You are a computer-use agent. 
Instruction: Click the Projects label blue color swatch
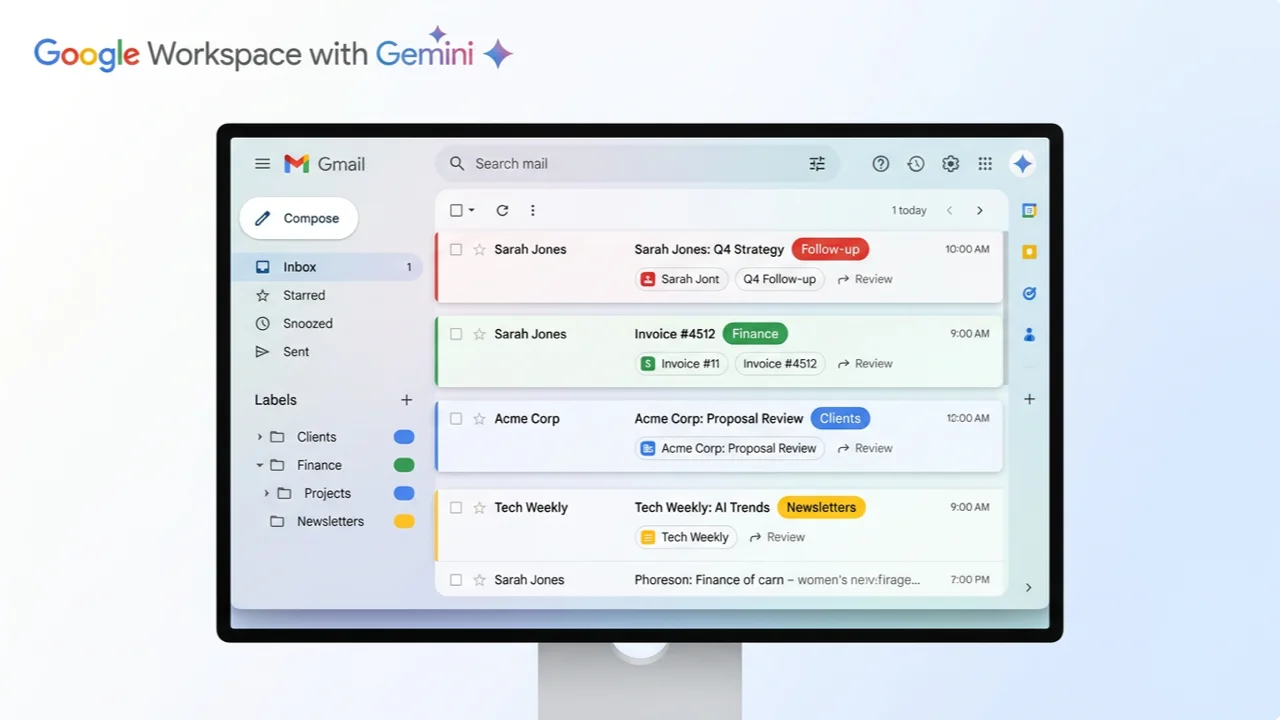point(404,493)
